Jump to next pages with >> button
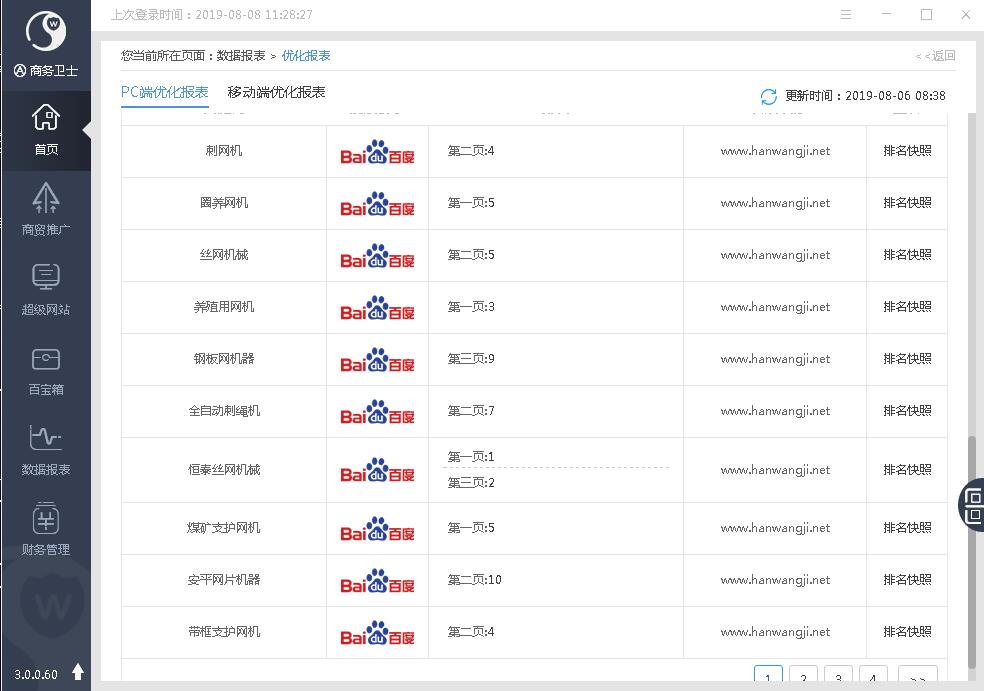984x691 pixels. [x=917, y=677]
